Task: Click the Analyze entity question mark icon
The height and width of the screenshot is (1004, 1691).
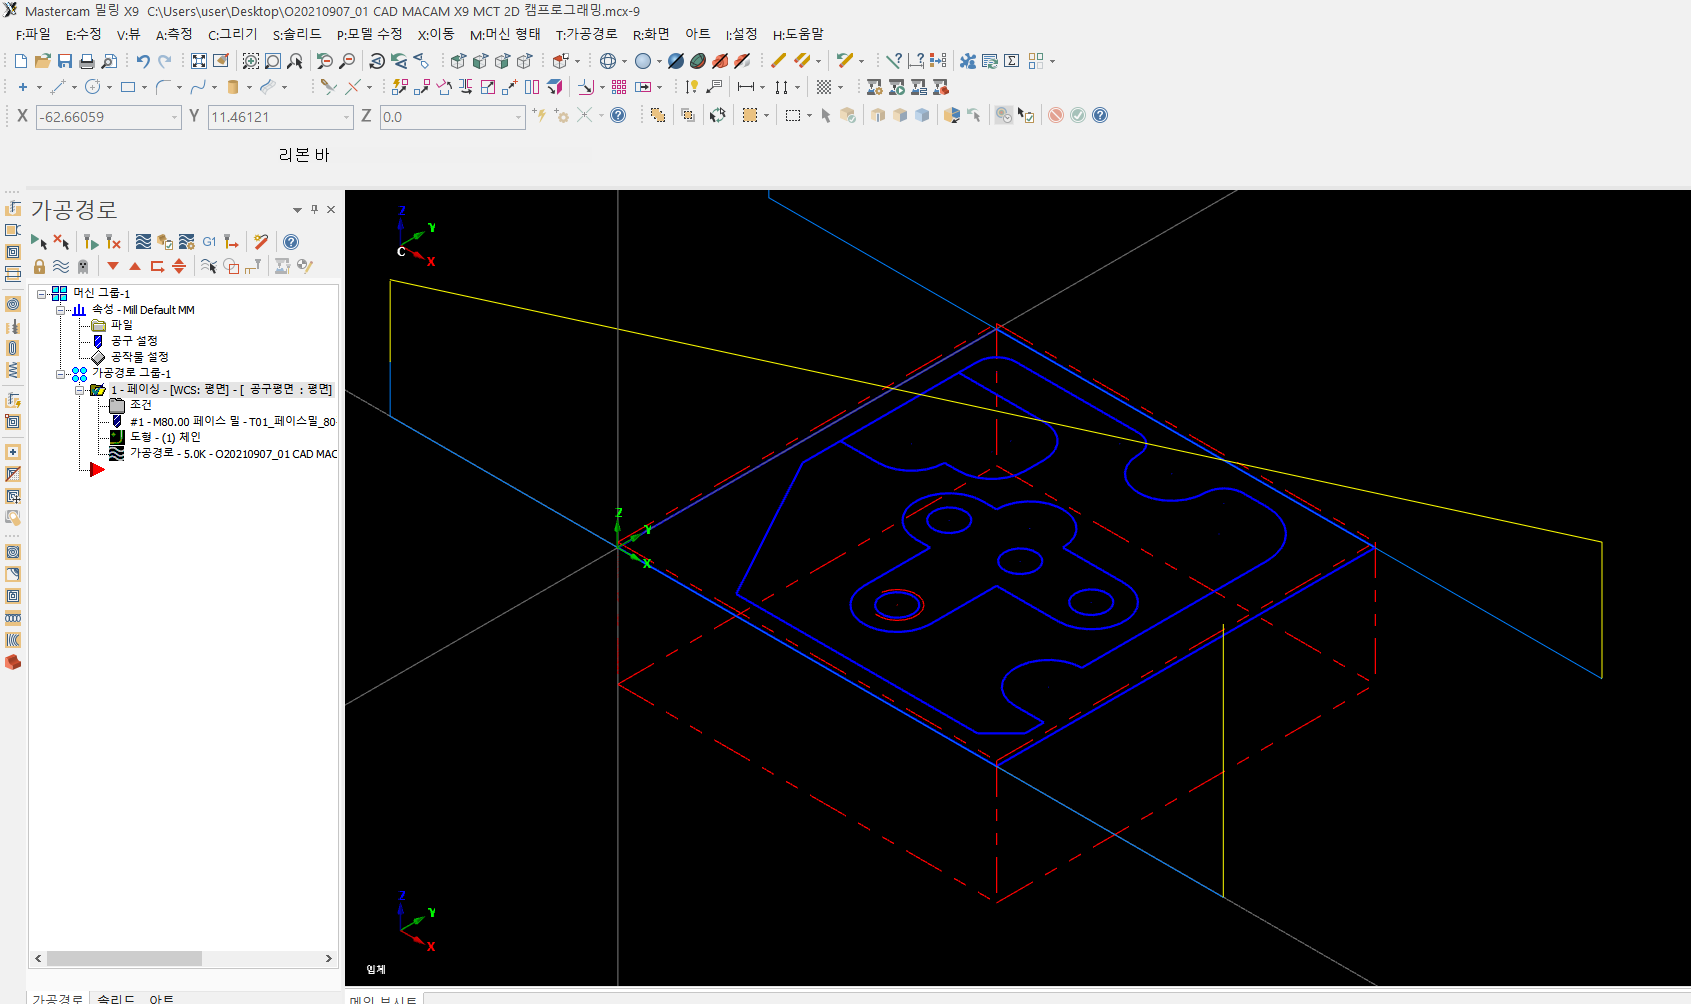Action: (894, 61)
